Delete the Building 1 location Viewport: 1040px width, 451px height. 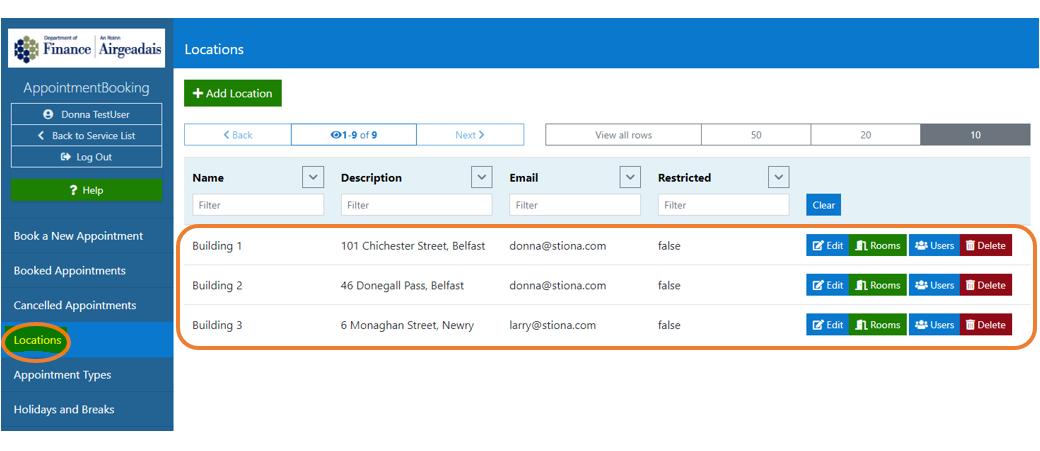(x=985, y=246)
